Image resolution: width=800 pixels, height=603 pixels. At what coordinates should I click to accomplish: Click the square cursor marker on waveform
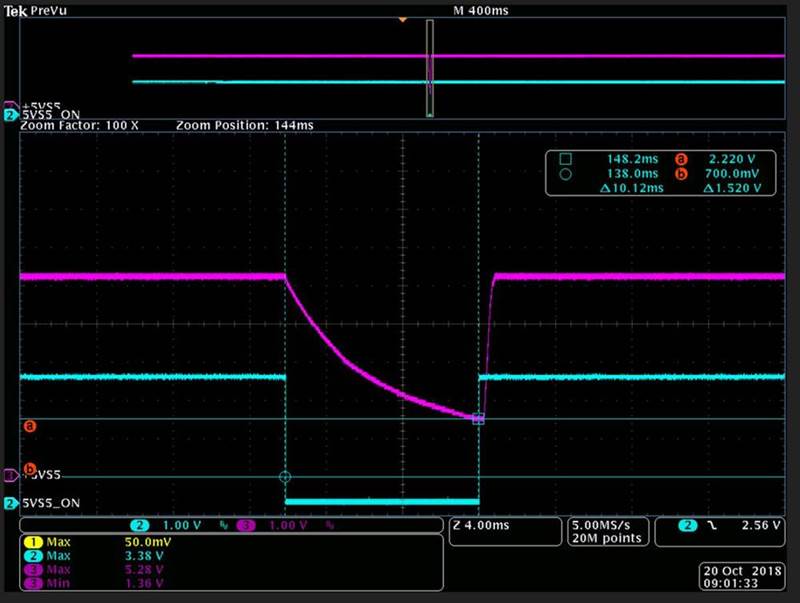click(x=478, y=419)
